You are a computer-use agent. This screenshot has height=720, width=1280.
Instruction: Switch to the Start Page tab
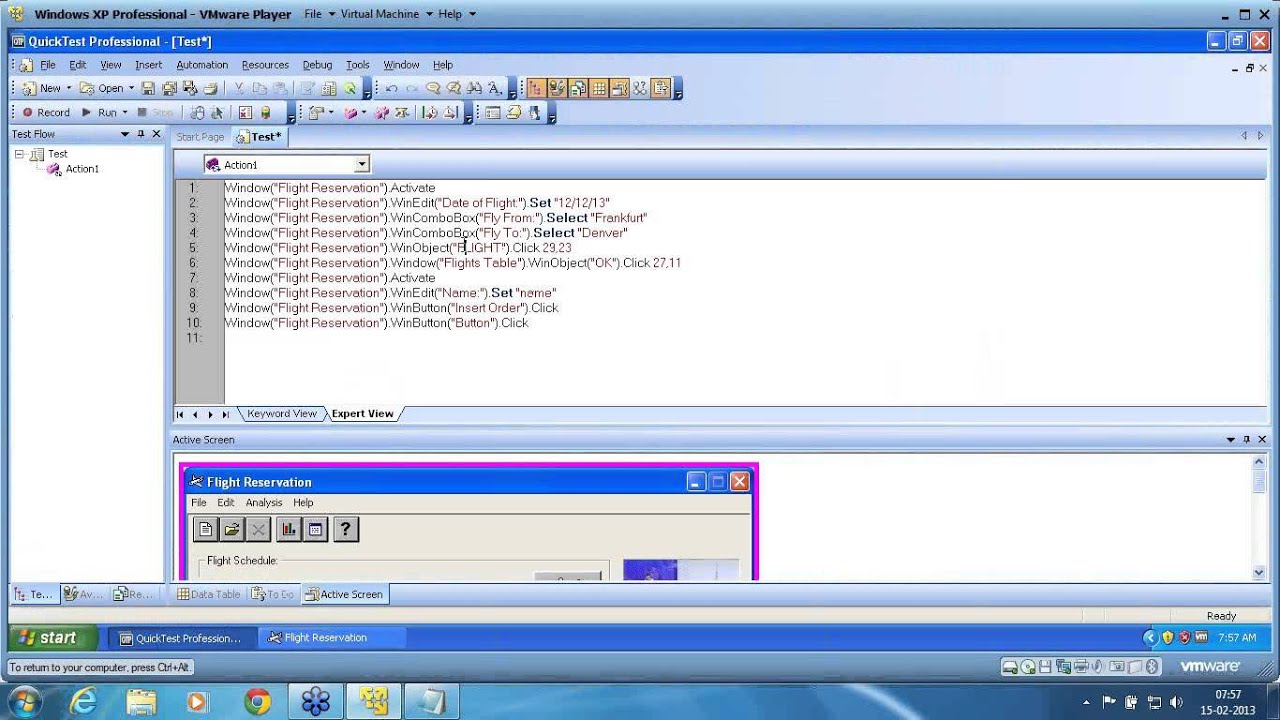coord(200,137)
